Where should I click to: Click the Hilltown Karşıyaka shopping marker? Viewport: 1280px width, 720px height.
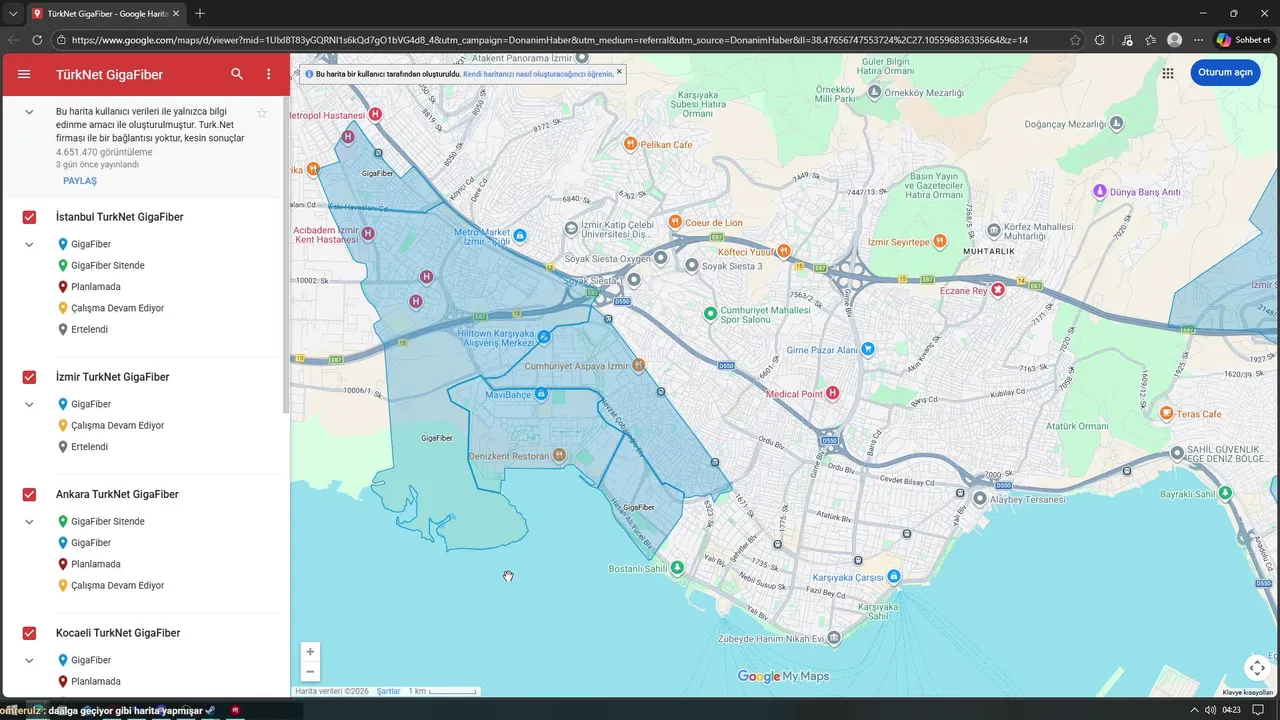coord(544,337)
